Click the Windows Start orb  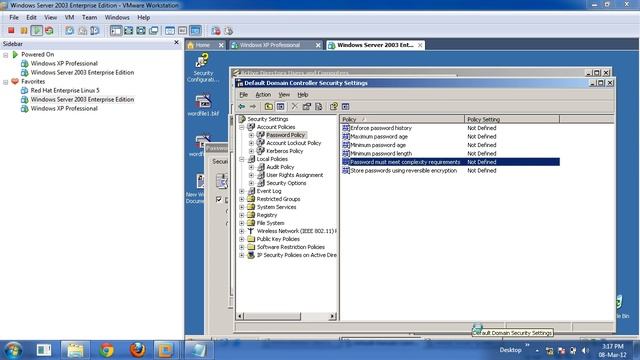click(x=13, y=350)
